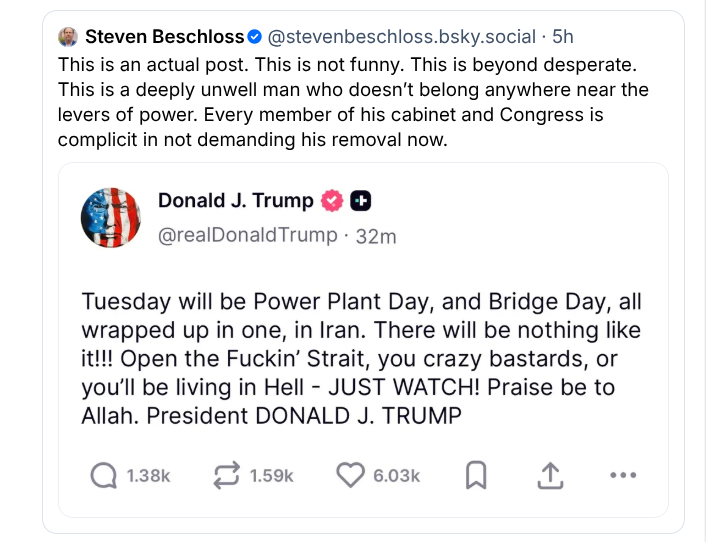
Task: Click the 5h timestamp
Action: pyautogui.click(x=563, y=37)
